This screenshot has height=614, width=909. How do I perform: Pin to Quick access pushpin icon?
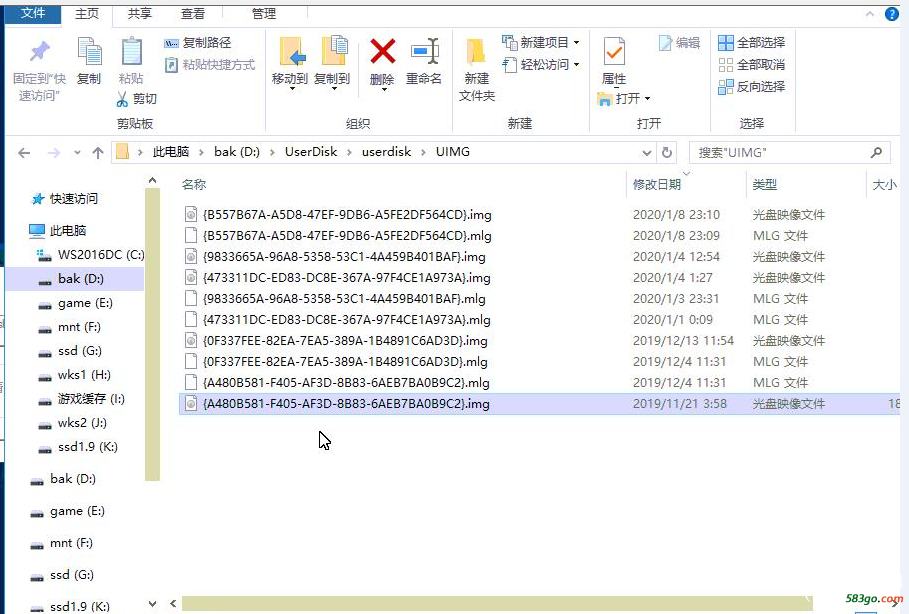39,52
